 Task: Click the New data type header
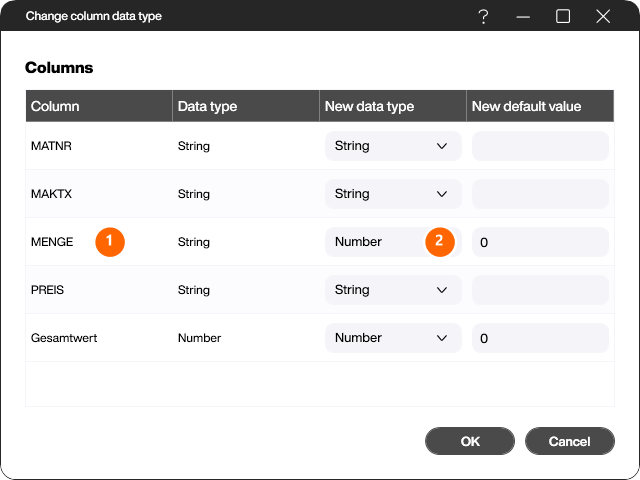pyautogui.click(x=393, y=106)
